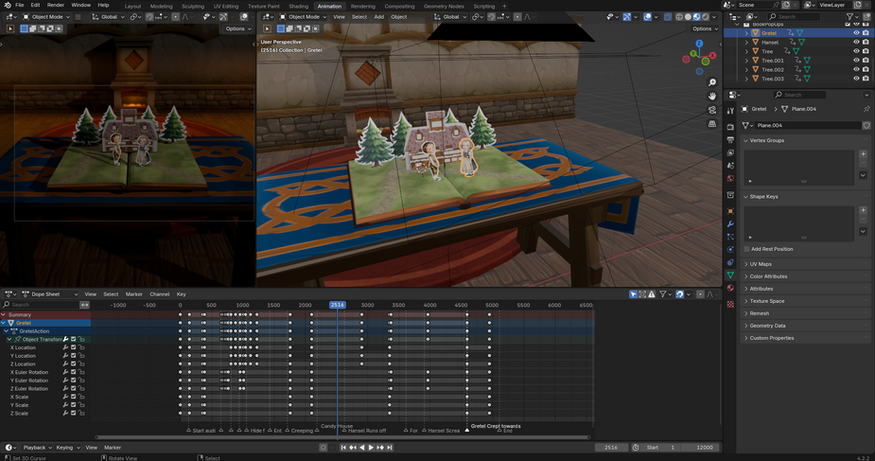Open the Global transform orientation dropdown in main viewport
Screen dimensions: 875x461
click(450, 17)
